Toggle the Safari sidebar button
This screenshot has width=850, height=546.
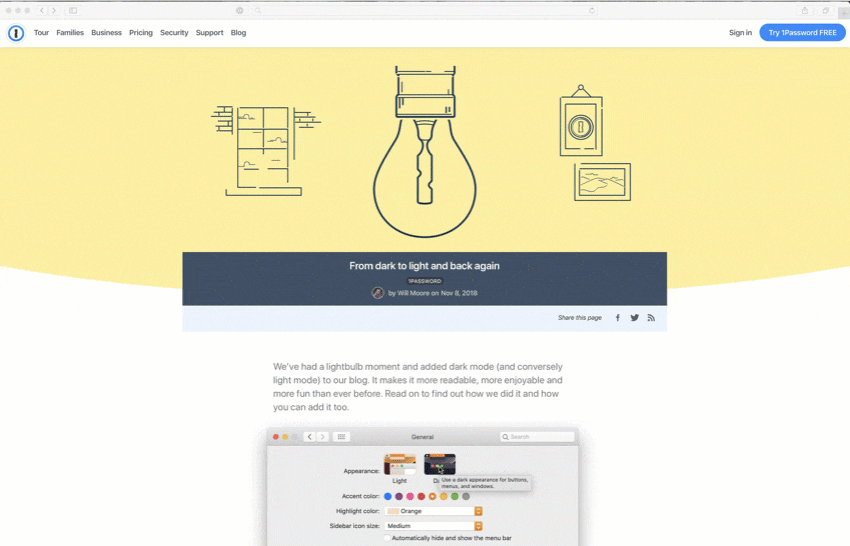[73, 10]
